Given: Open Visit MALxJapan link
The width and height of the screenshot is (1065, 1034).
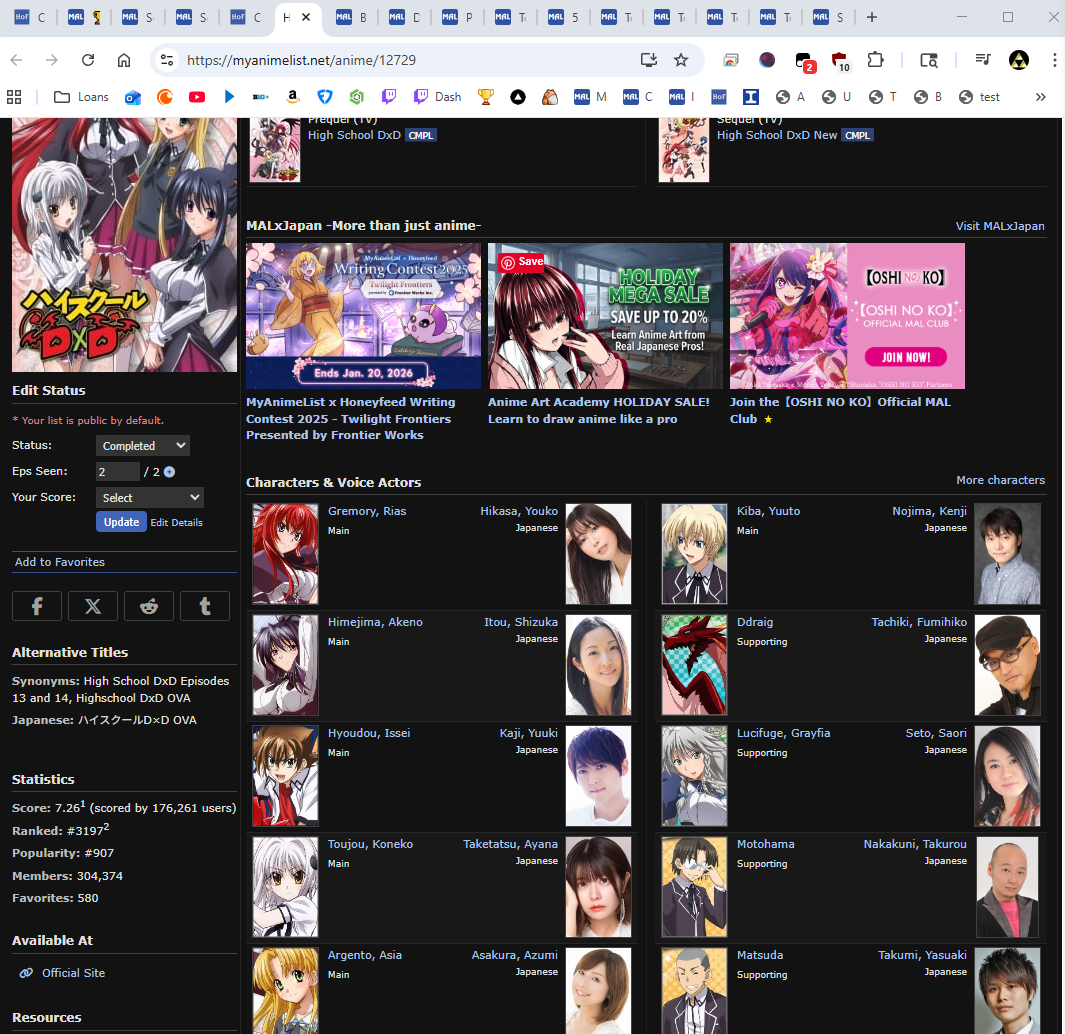Looking at the screenshot, I should (1000, 226).
